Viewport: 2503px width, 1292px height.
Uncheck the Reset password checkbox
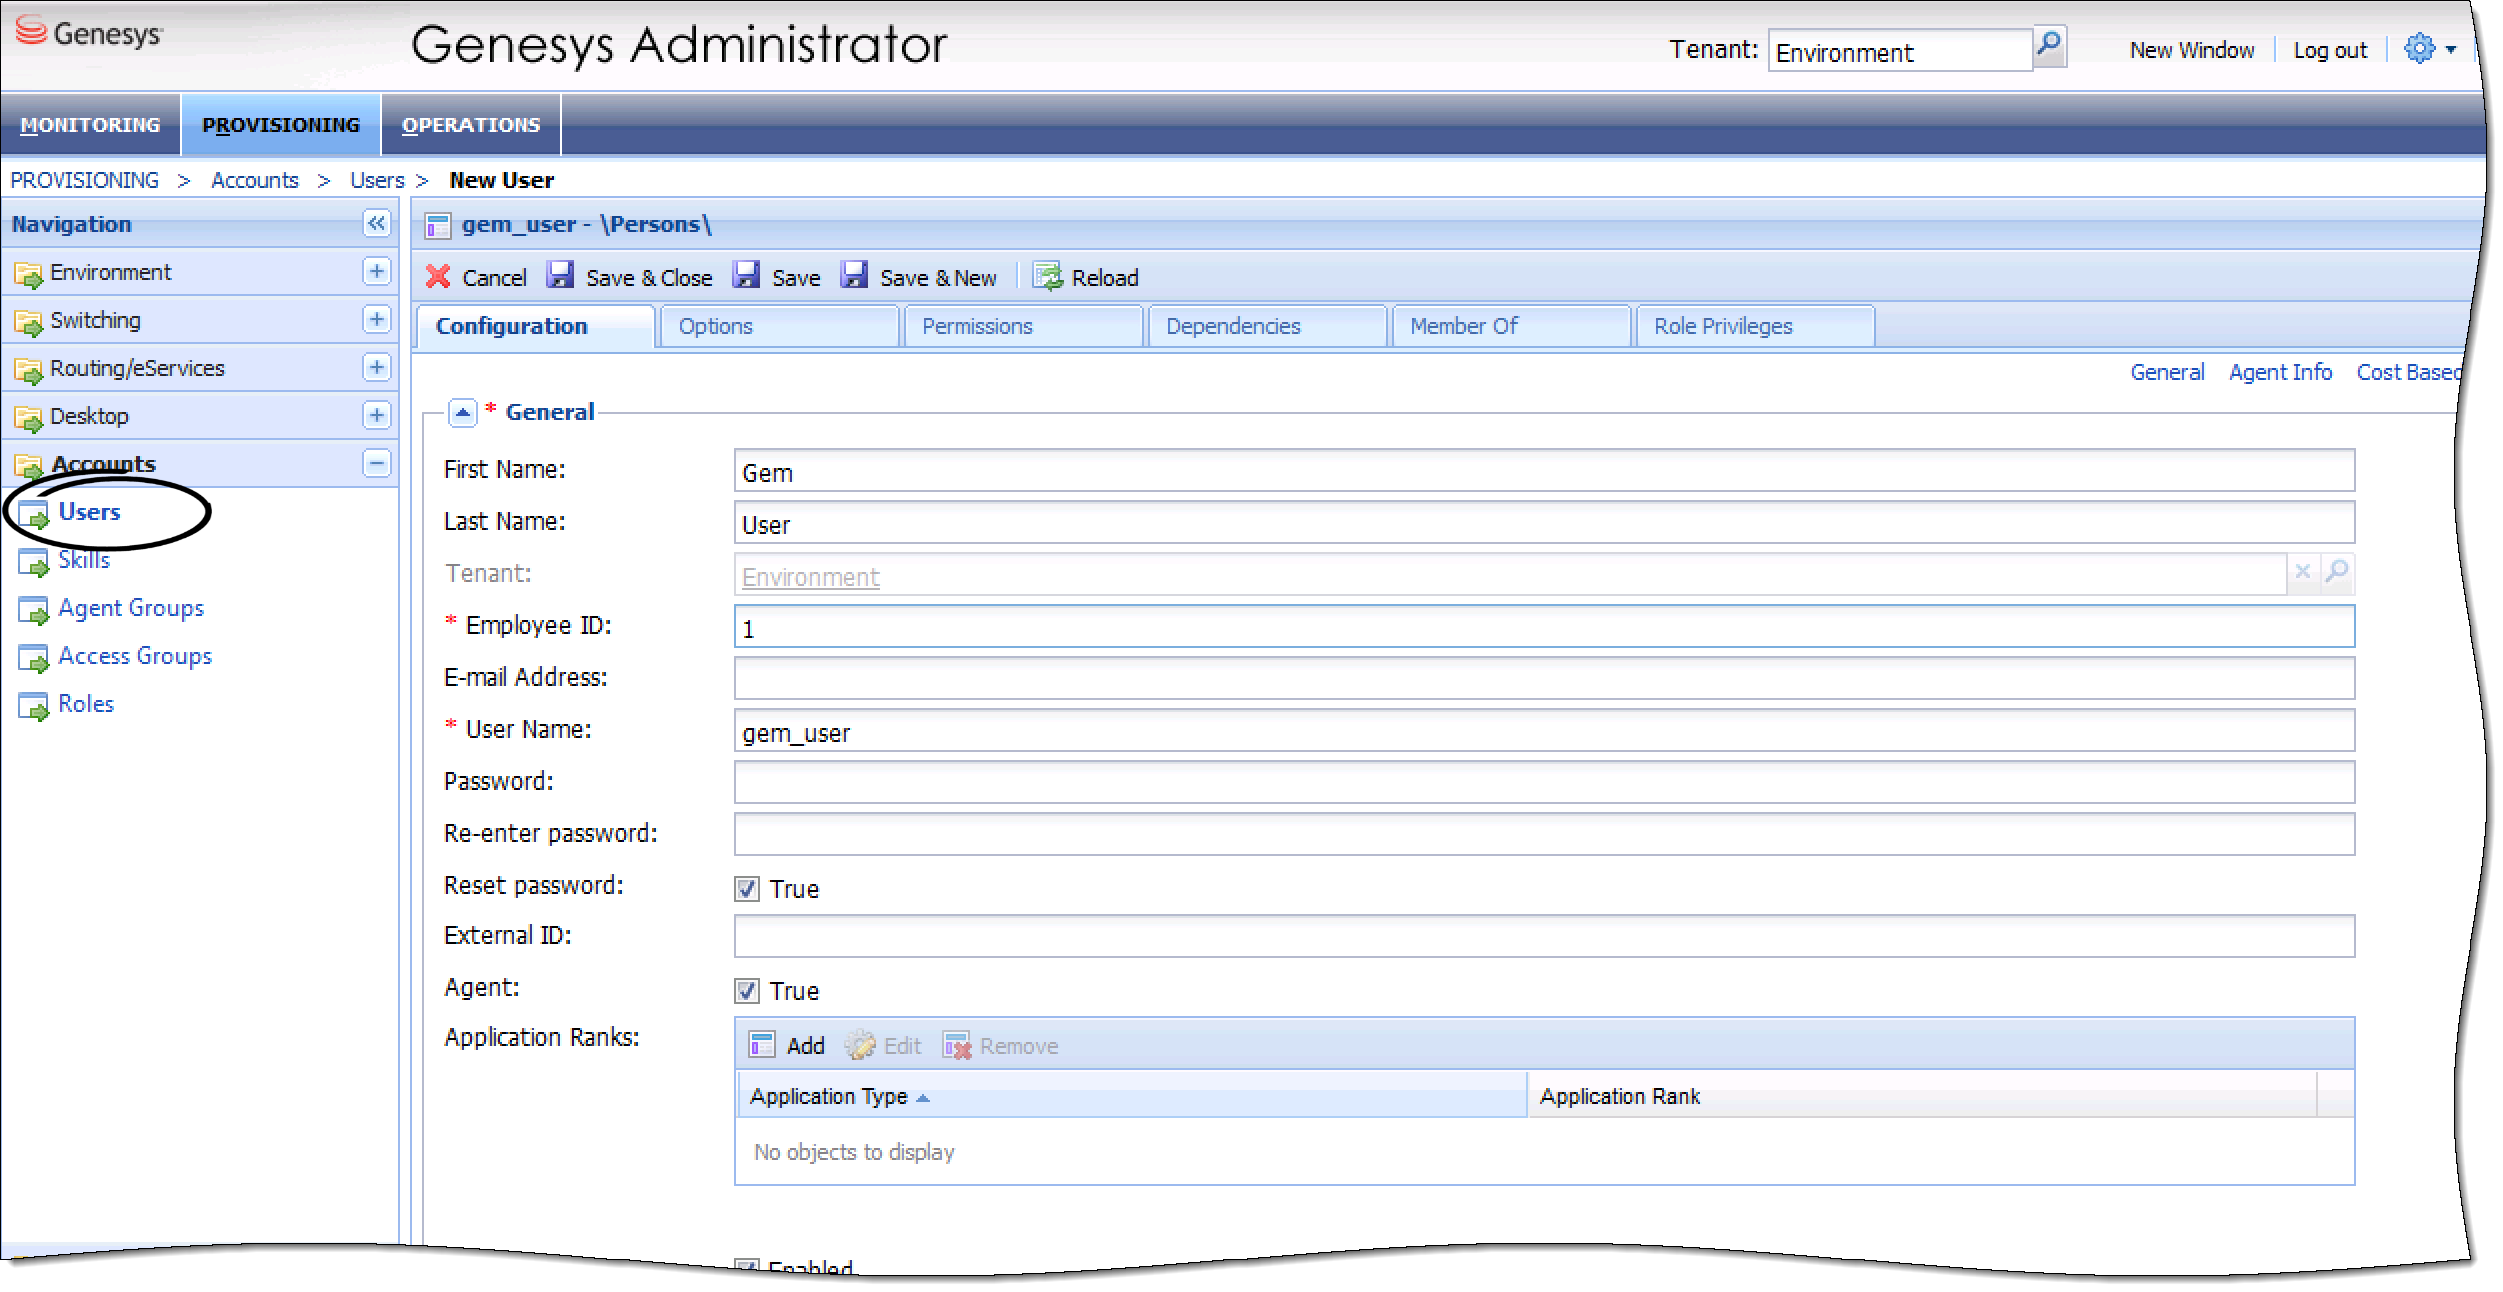pos(747,889)
